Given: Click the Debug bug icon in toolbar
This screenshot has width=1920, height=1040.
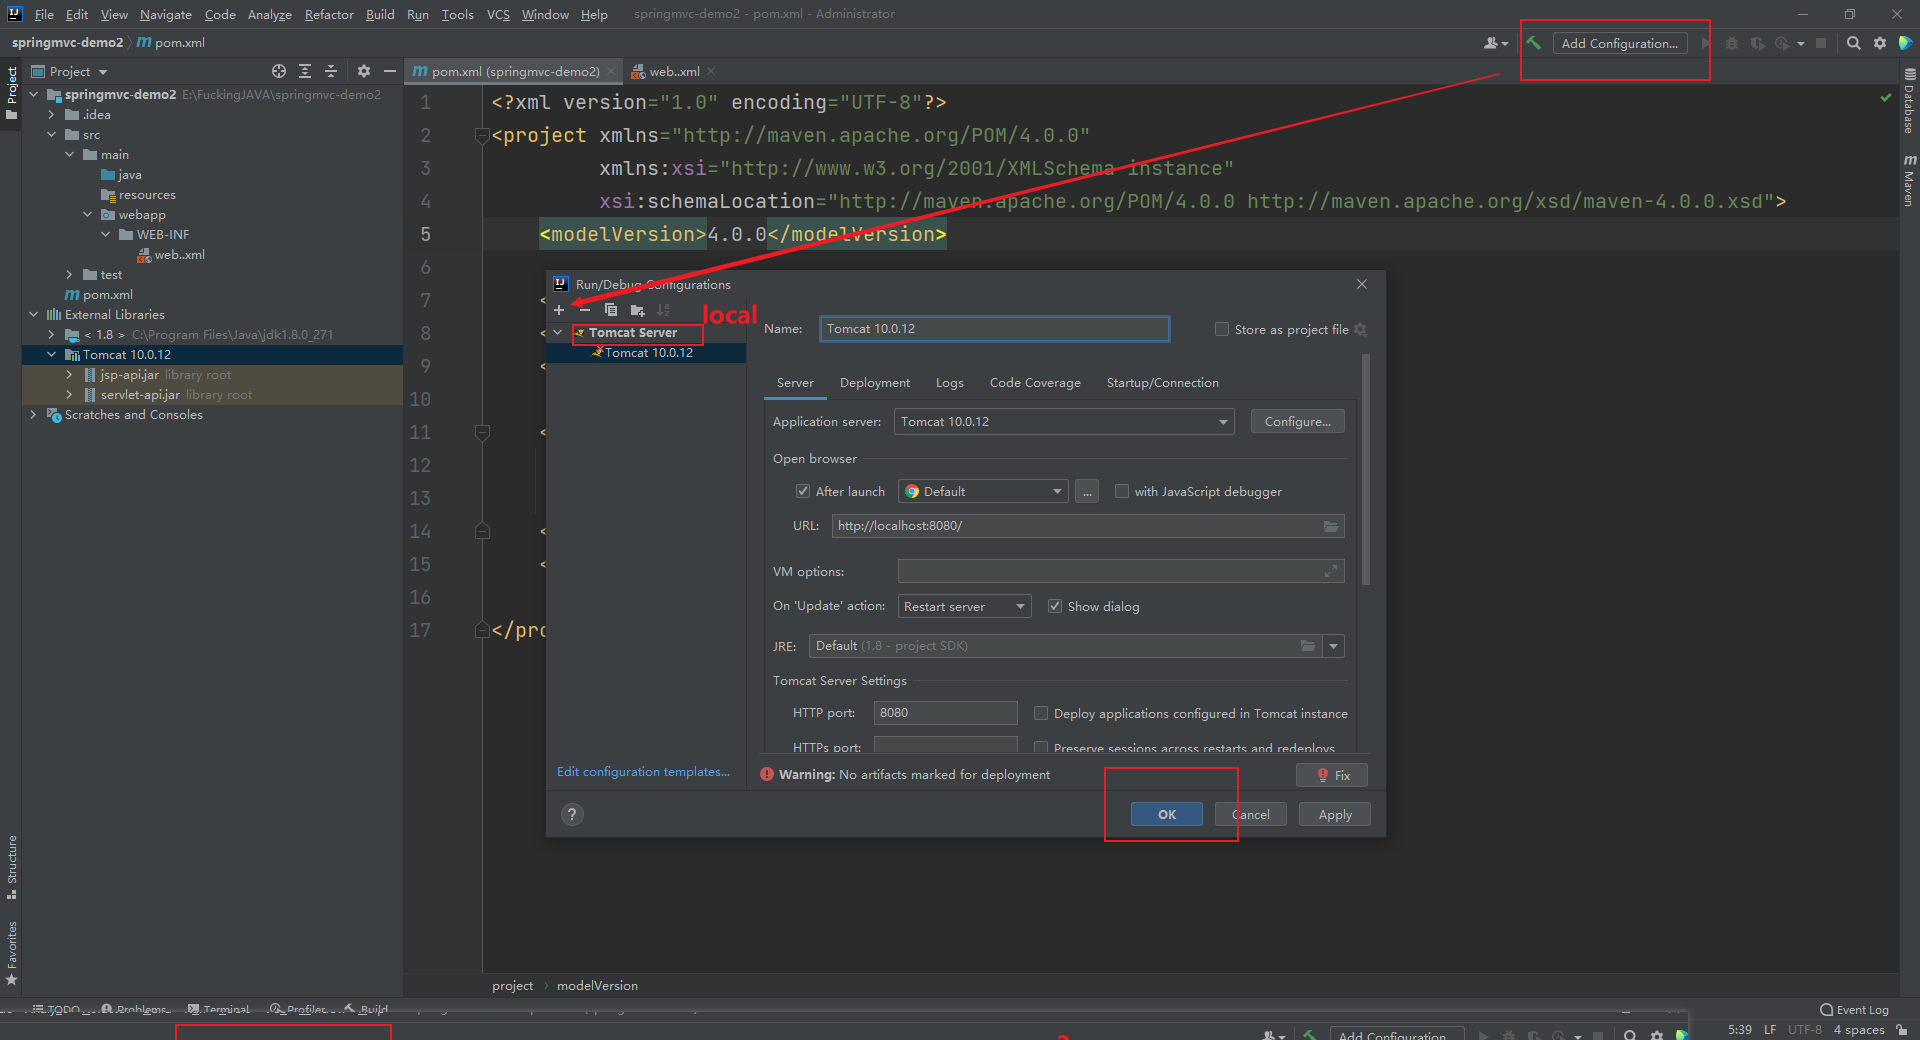Looking at the screenshot, I should click(x=1732, y=43).
